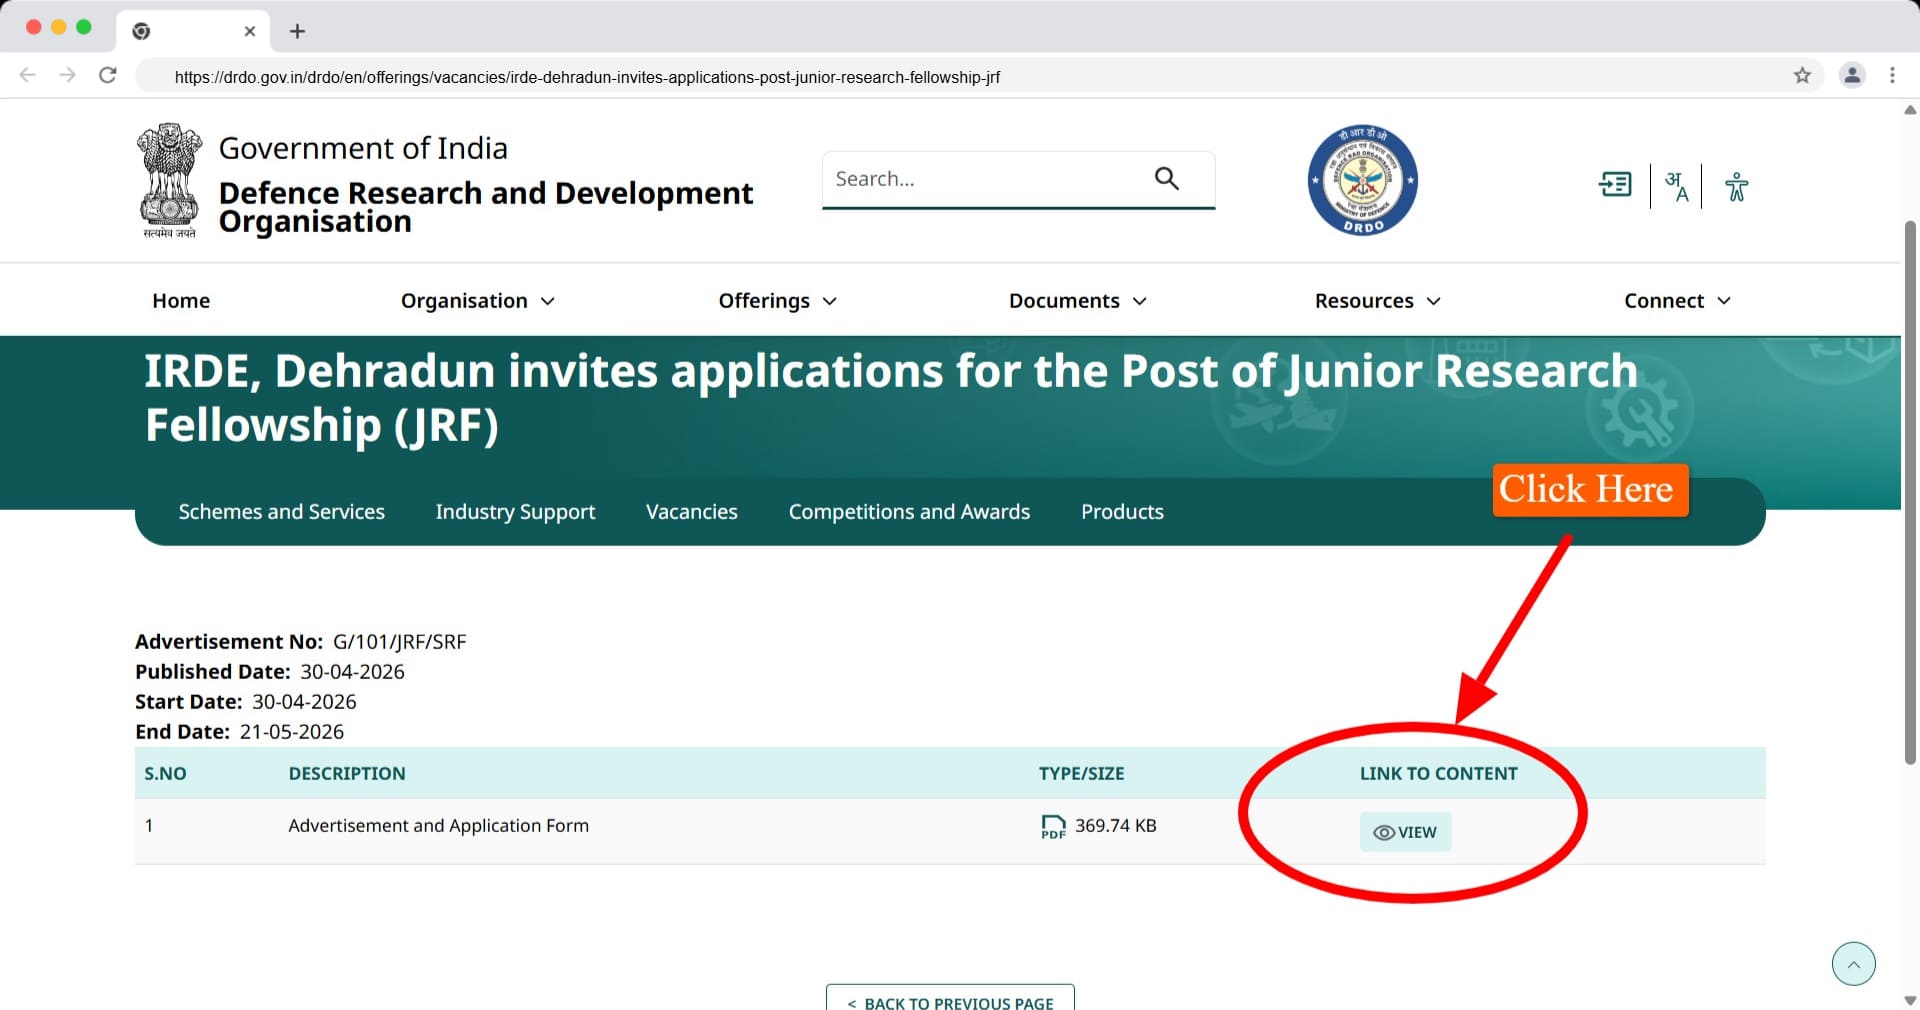
Task: Click the 369.74 KB file size text
Action: pos(1115,826)
